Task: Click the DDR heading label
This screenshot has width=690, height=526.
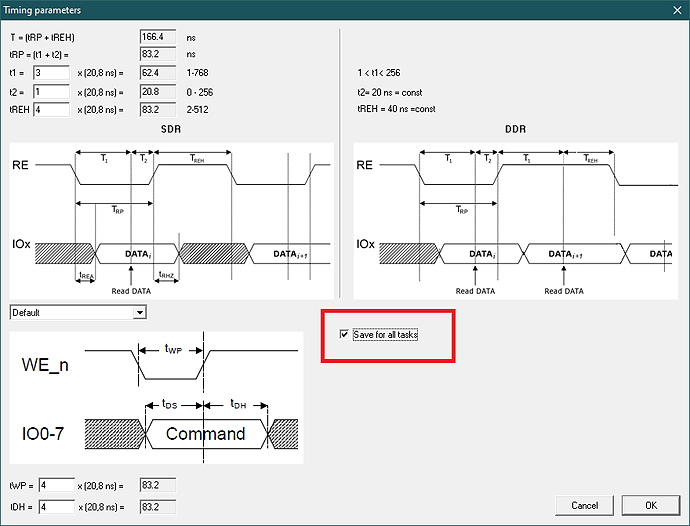Action: 515,129
